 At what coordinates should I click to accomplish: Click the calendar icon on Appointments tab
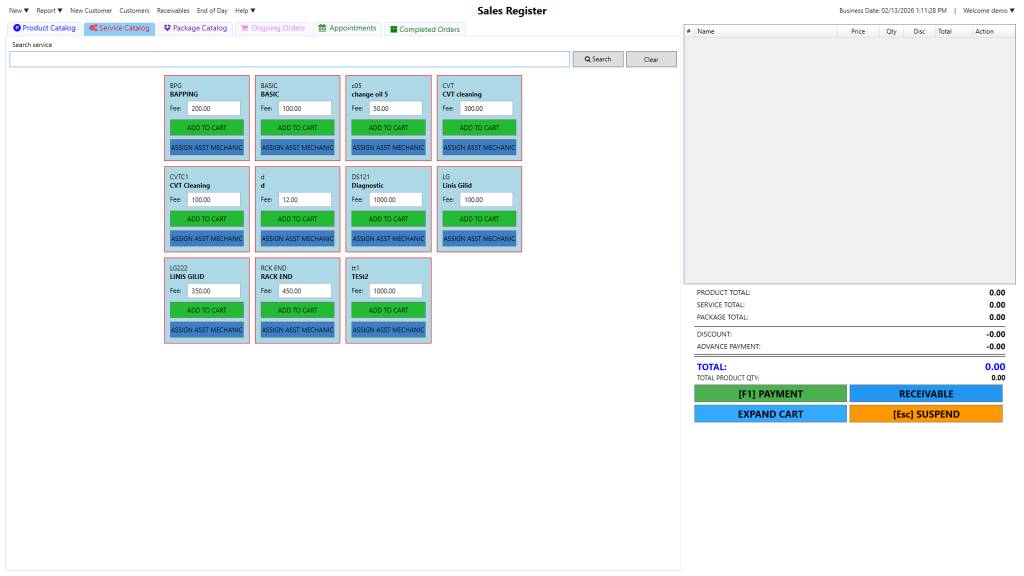(x=322, y=28)
